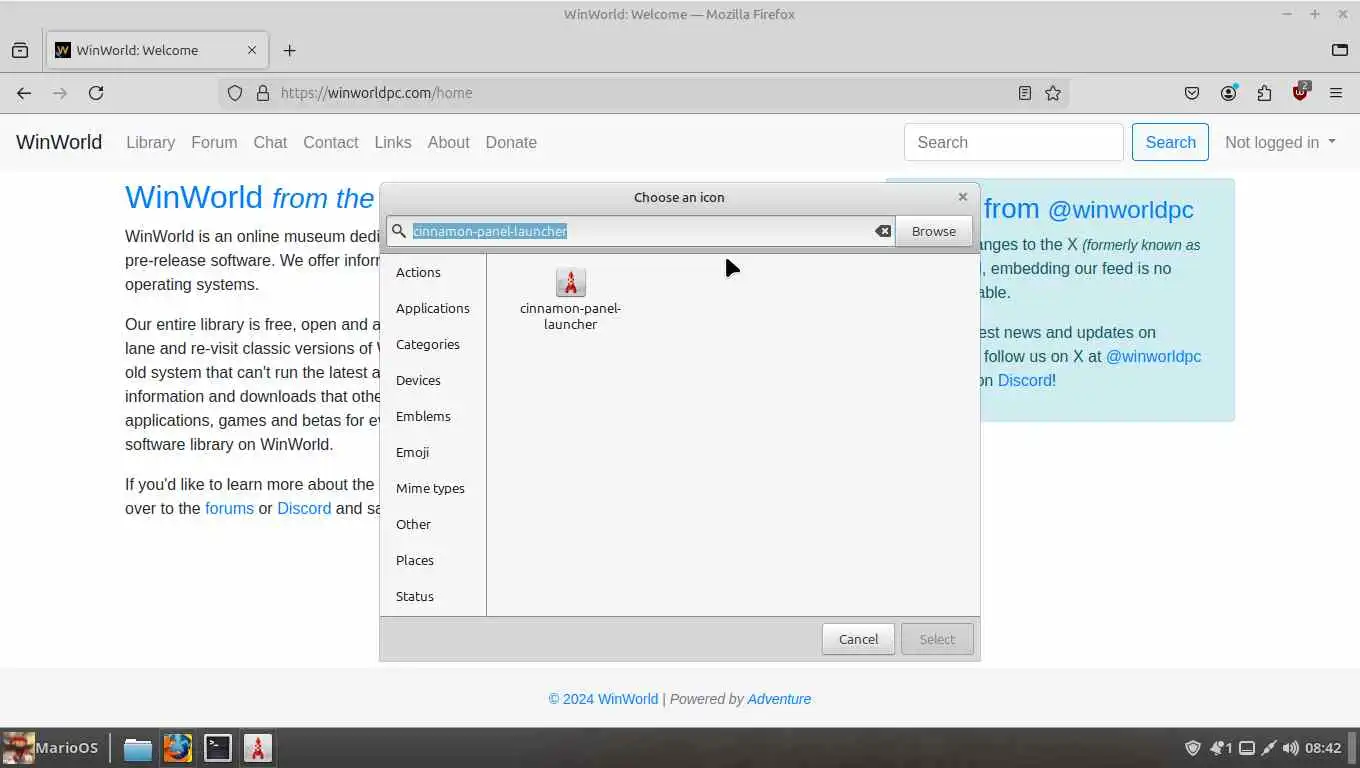Image resolution: width=1360 pixels, height=768 pixels.
Task: Open the MarioOS start menu
Action: 51,748
